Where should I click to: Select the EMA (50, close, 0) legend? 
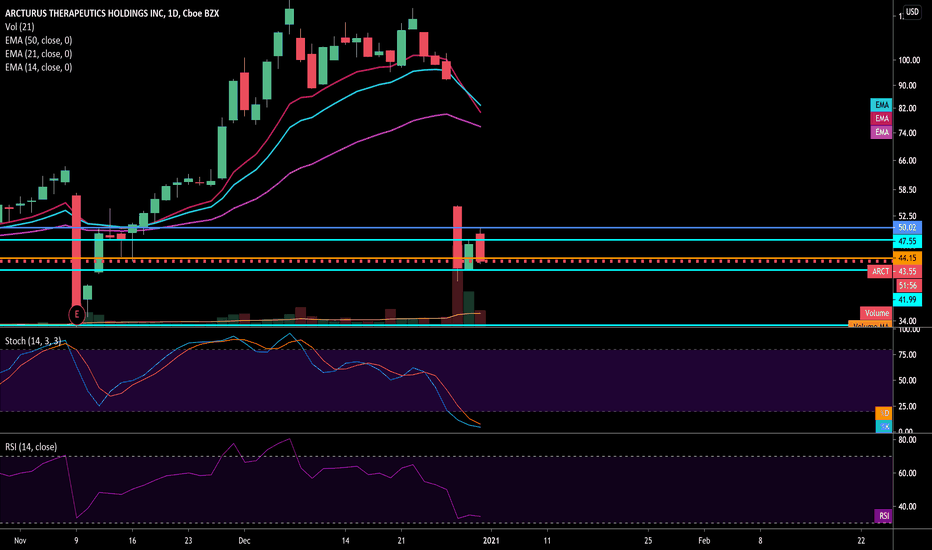click(39, 40)
